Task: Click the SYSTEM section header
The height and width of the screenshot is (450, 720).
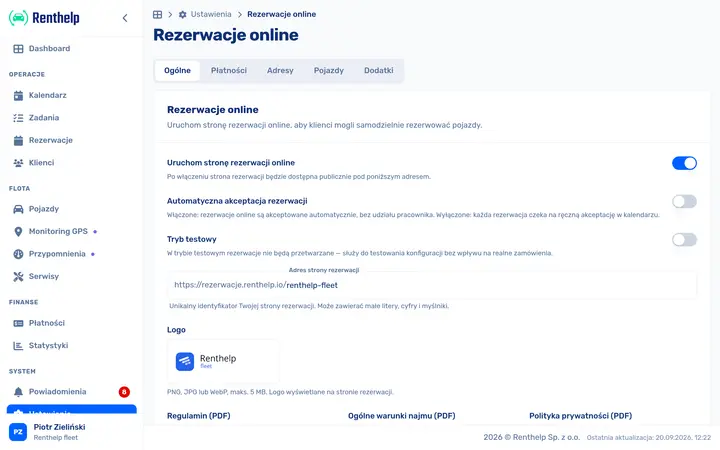Action: [22, 371]
